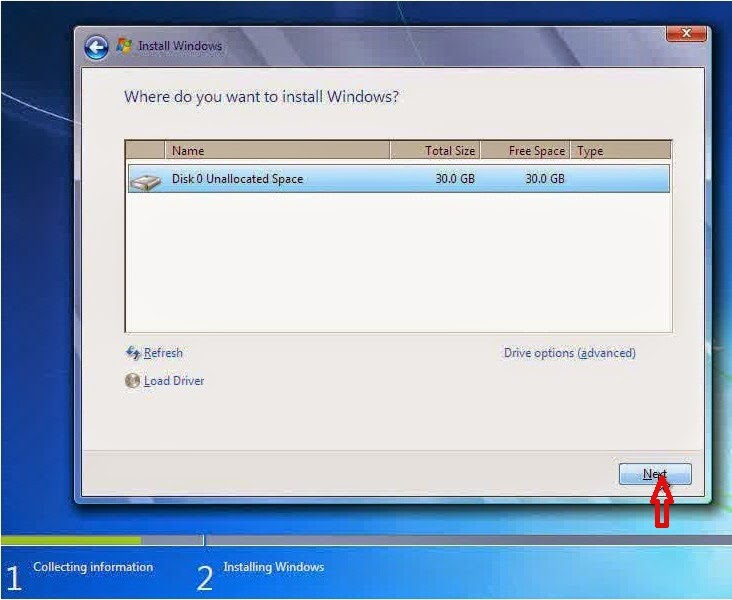Sort by the Total Size column header
Screen dimensions: 732x600
point(435,150)
